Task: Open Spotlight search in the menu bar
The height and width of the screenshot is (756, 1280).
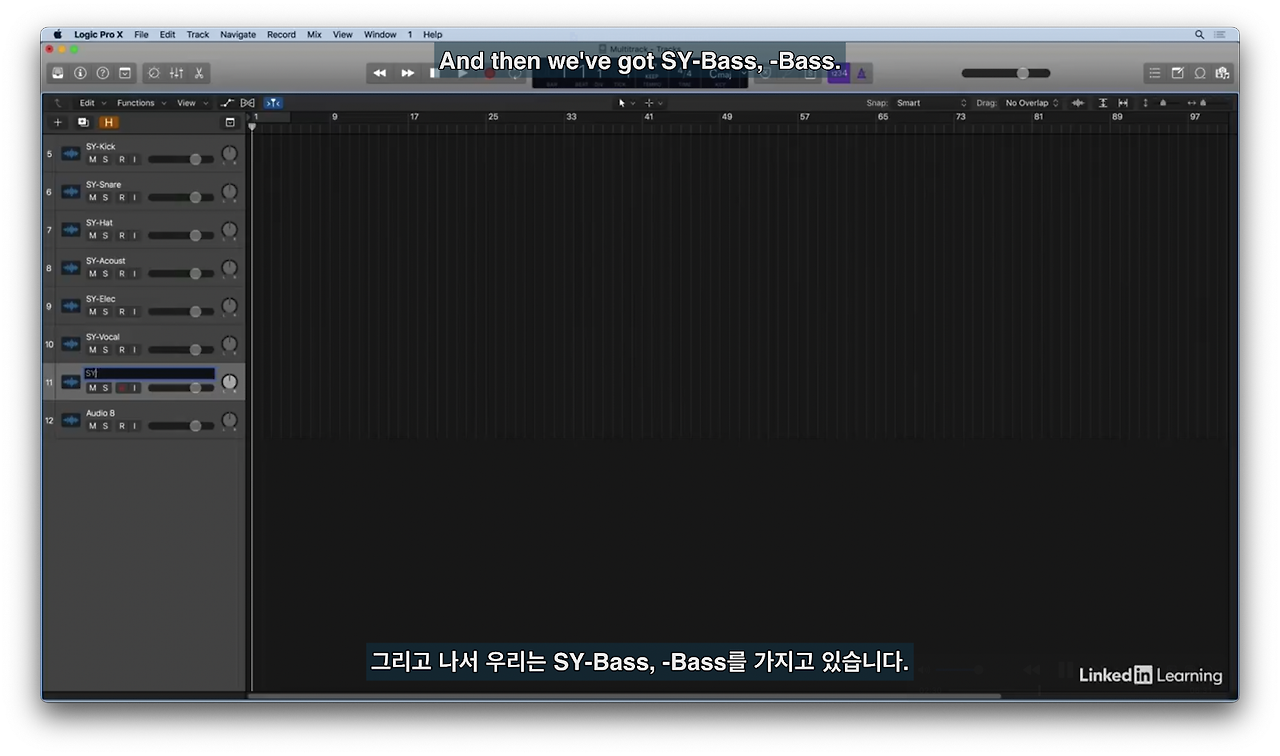Action: pos(1199,34)
